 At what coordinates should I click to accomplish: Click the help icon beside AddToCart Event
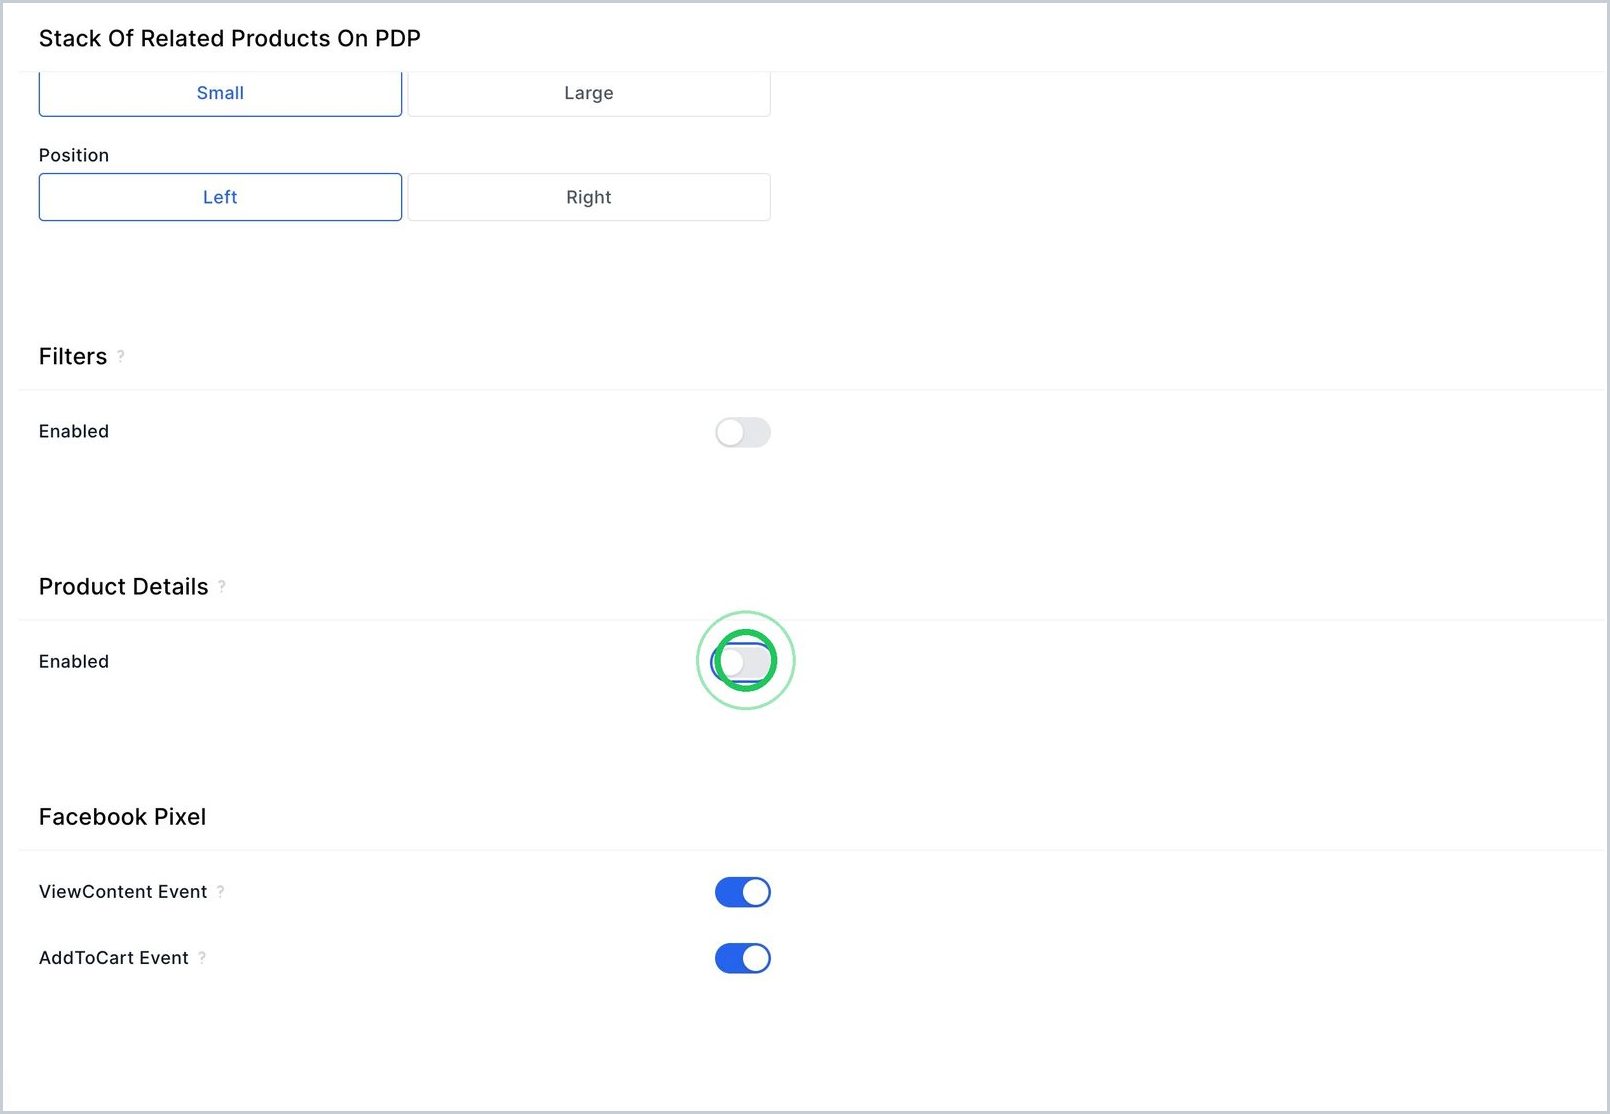pyautogui.click(x=202, y=957)
